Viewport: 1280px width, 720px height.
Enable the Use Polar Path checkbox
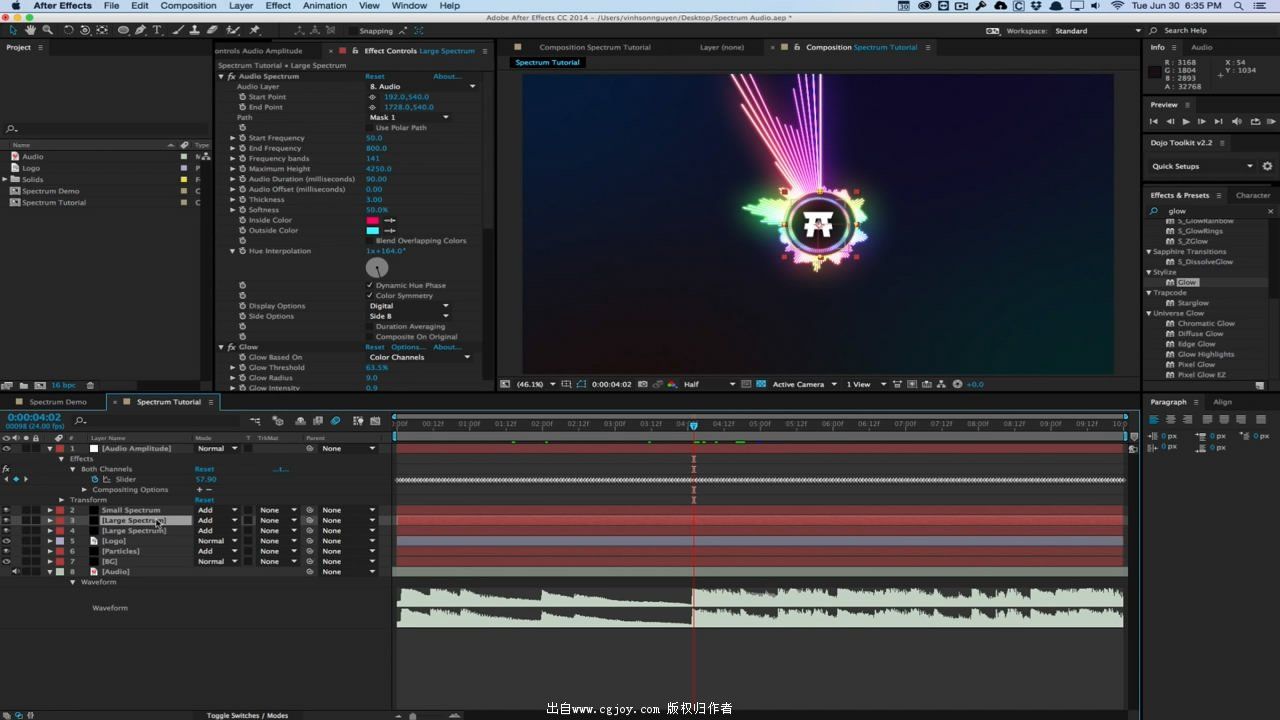pos(370,128)
